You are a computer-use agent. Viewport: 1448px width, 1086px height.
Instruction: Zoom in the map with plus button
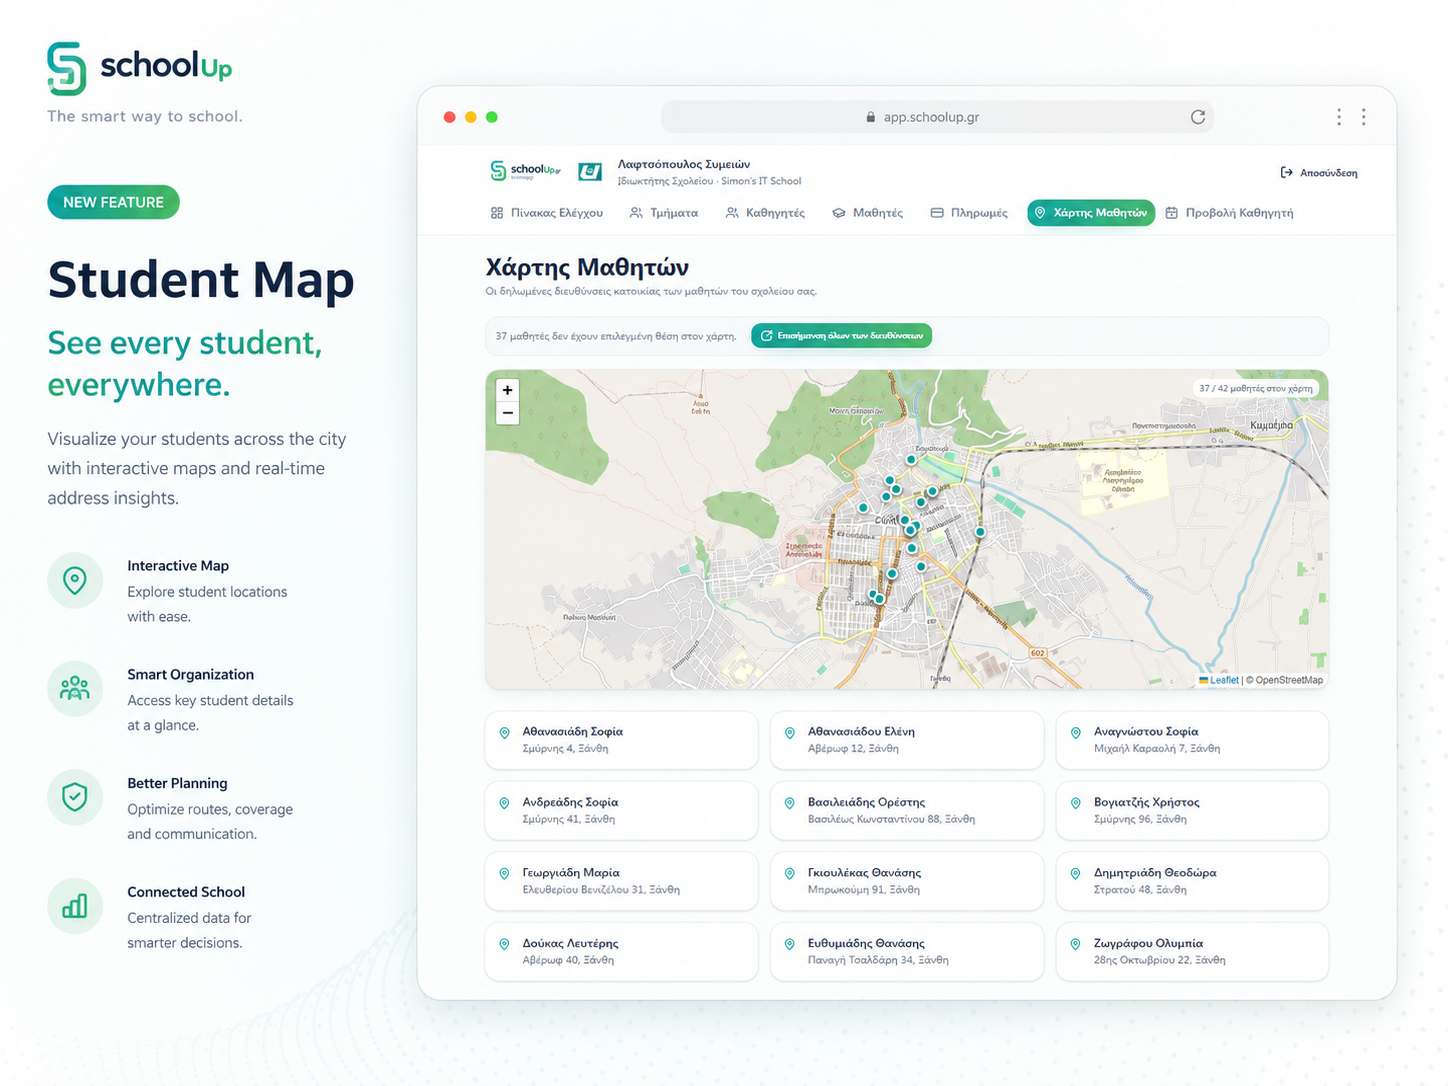coord(508,391)
